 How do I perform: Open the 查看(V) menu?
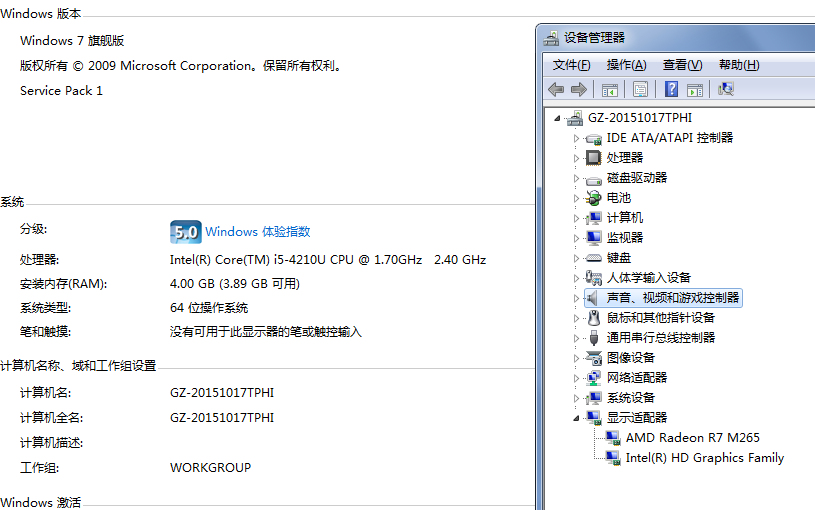[682, 65]
